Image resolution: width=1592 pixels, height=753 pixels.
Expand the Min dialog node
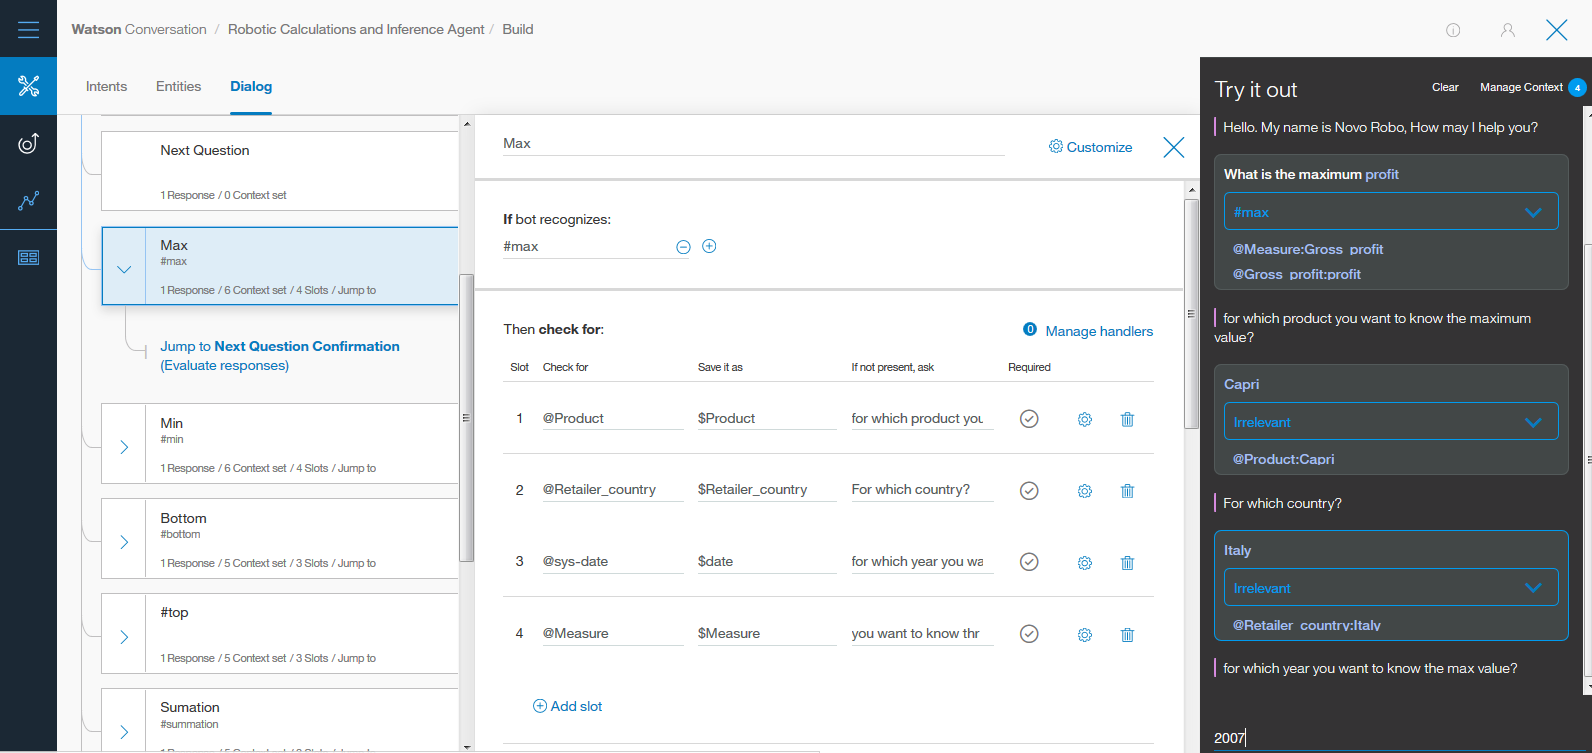124,447
